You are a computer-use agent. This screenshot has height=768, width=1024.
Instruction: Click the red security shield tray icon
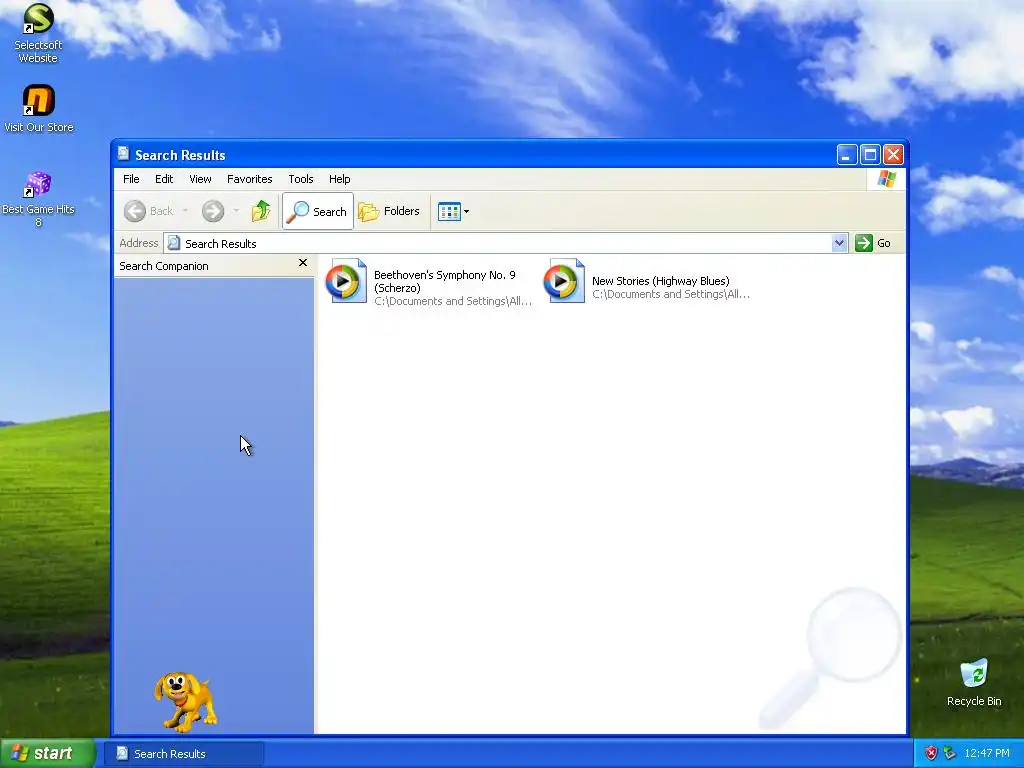(x=931, y=753)
